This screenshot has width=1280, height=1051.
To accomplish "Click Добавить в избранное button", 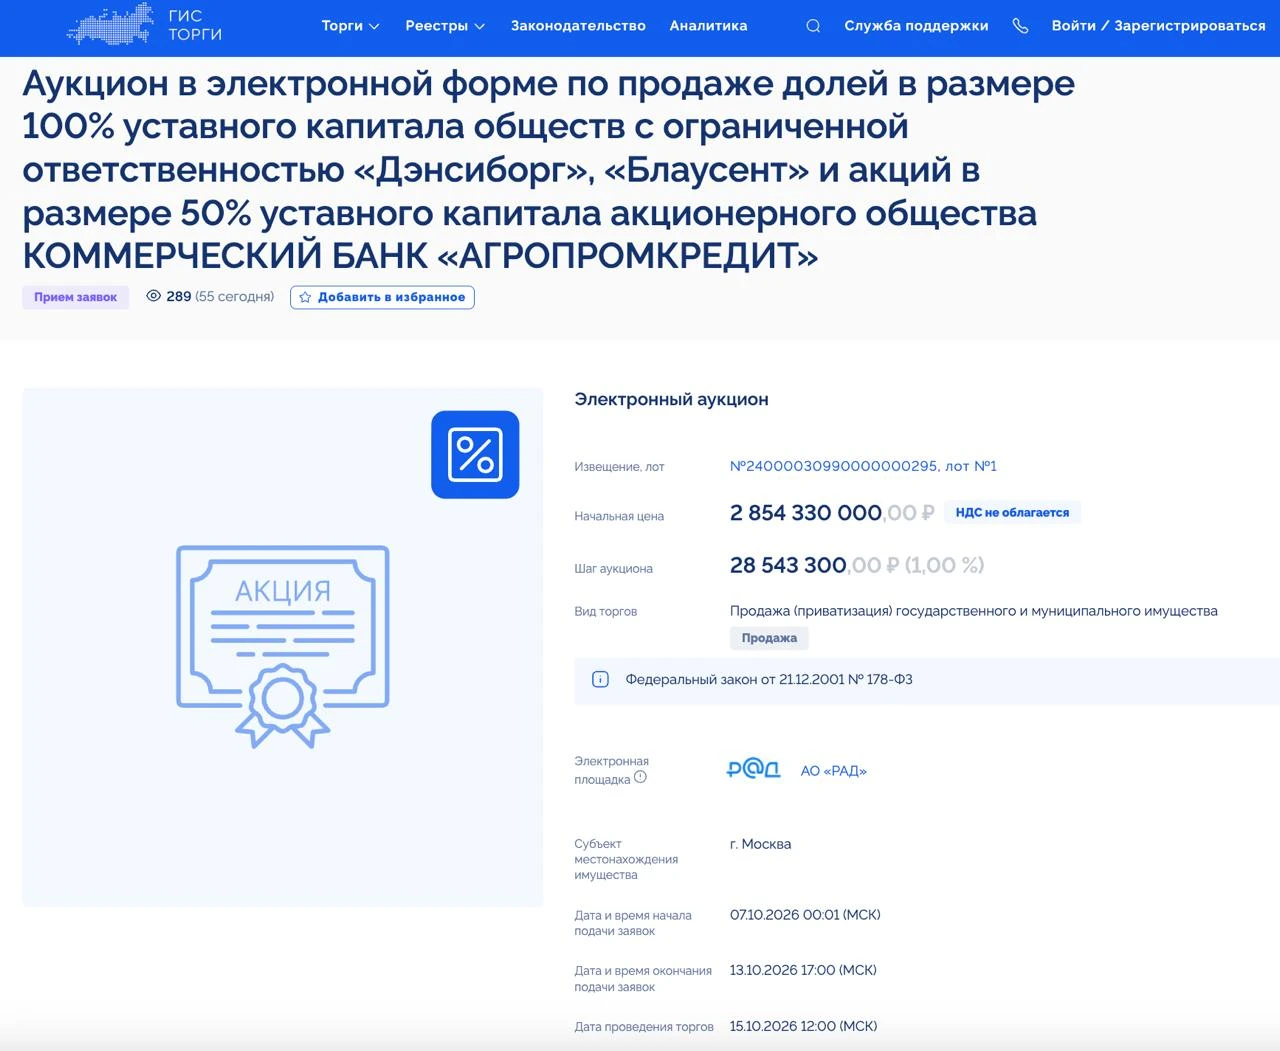I will [382, 297].
